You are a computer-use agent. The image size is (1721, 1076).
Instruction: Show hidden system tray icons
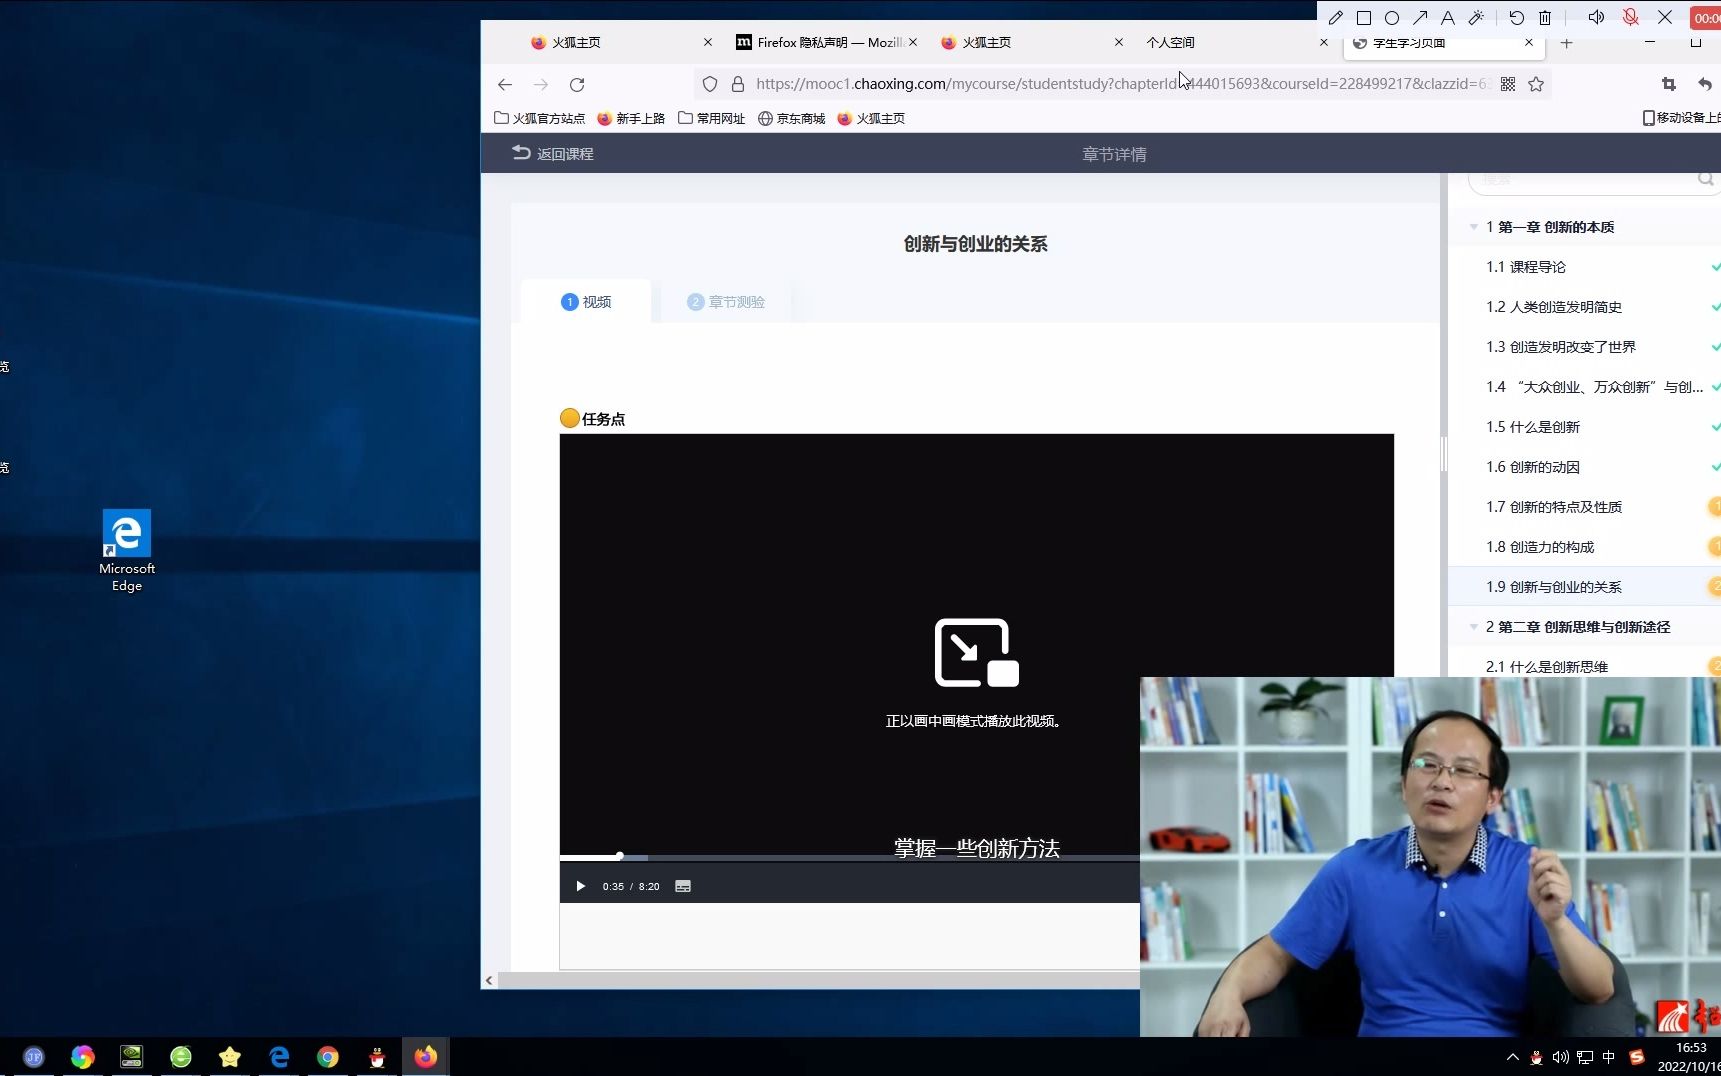(x=1512, y=1057)
